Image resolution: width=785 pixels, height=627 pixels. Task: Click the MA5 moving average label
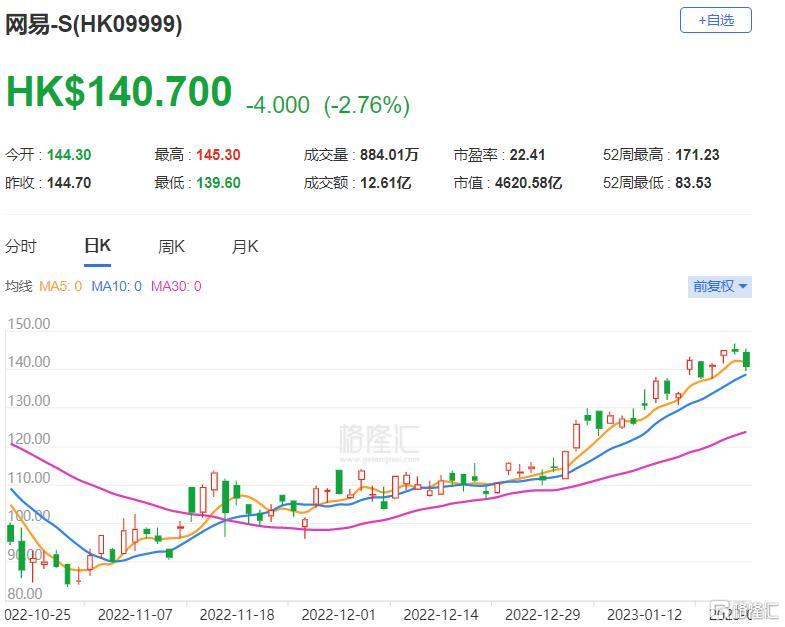tap(61, 286)
